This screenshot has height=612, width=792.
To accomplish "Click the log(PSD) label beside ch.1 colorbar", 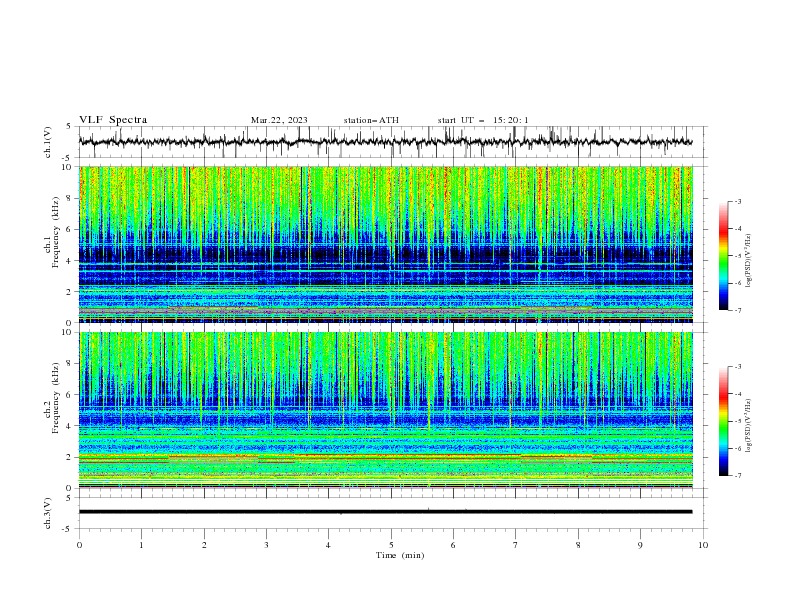I will pyautogui.click(x=748, y=261).
